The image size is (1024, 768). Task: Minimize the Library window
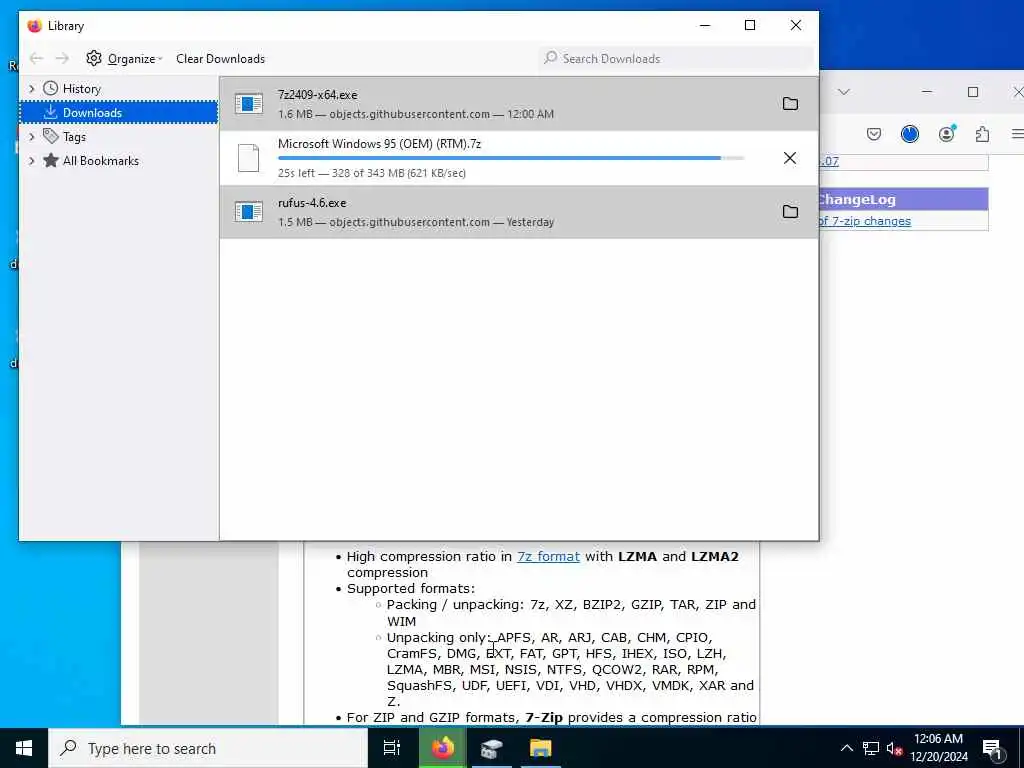coord(705,25)
